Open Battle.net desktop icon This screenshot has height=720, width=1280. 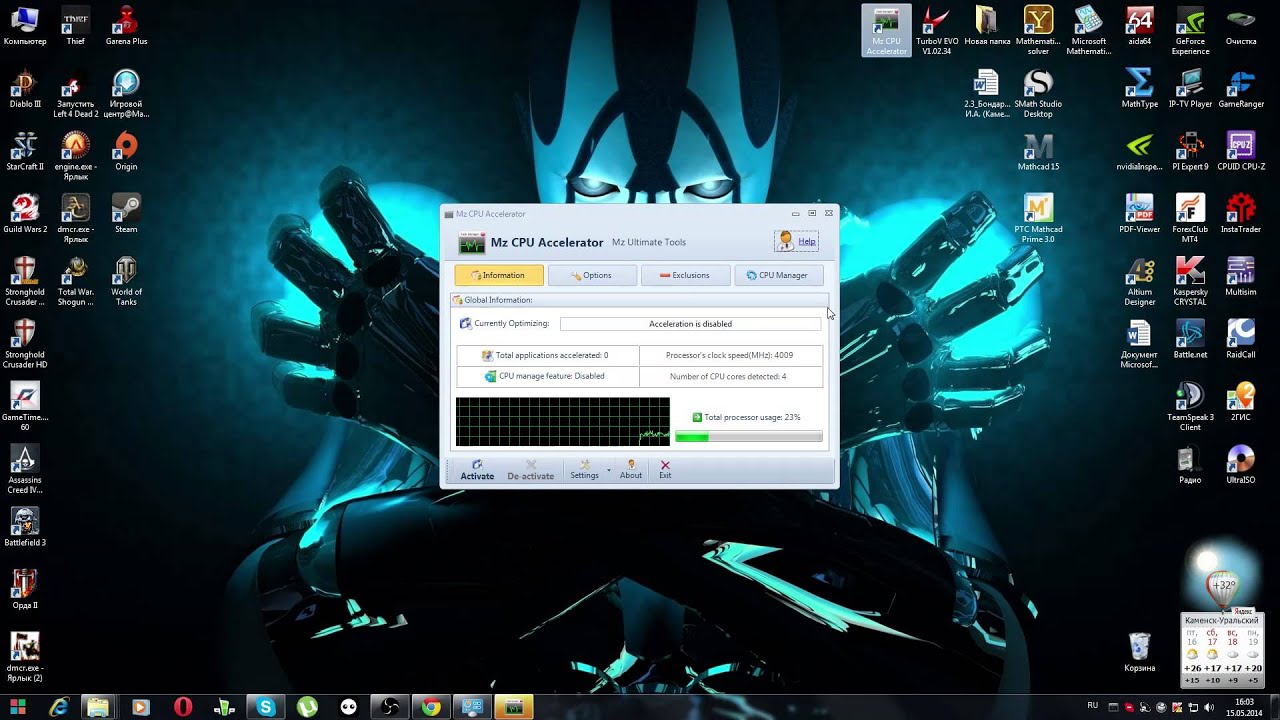[x=1190, y=338]
